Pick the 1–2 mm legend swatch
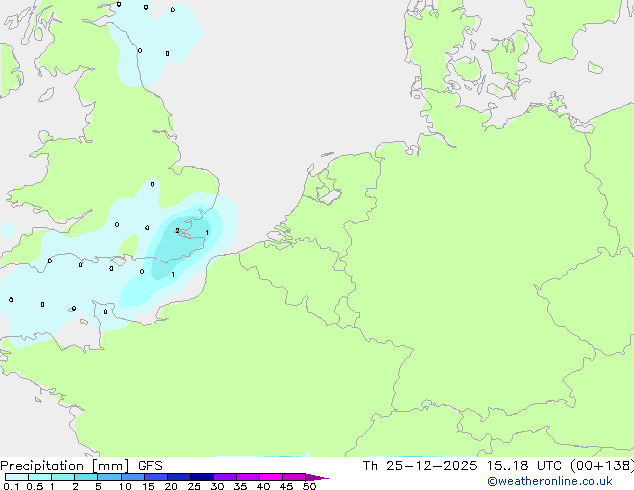634x490 pixels. (x=63, y=477)
